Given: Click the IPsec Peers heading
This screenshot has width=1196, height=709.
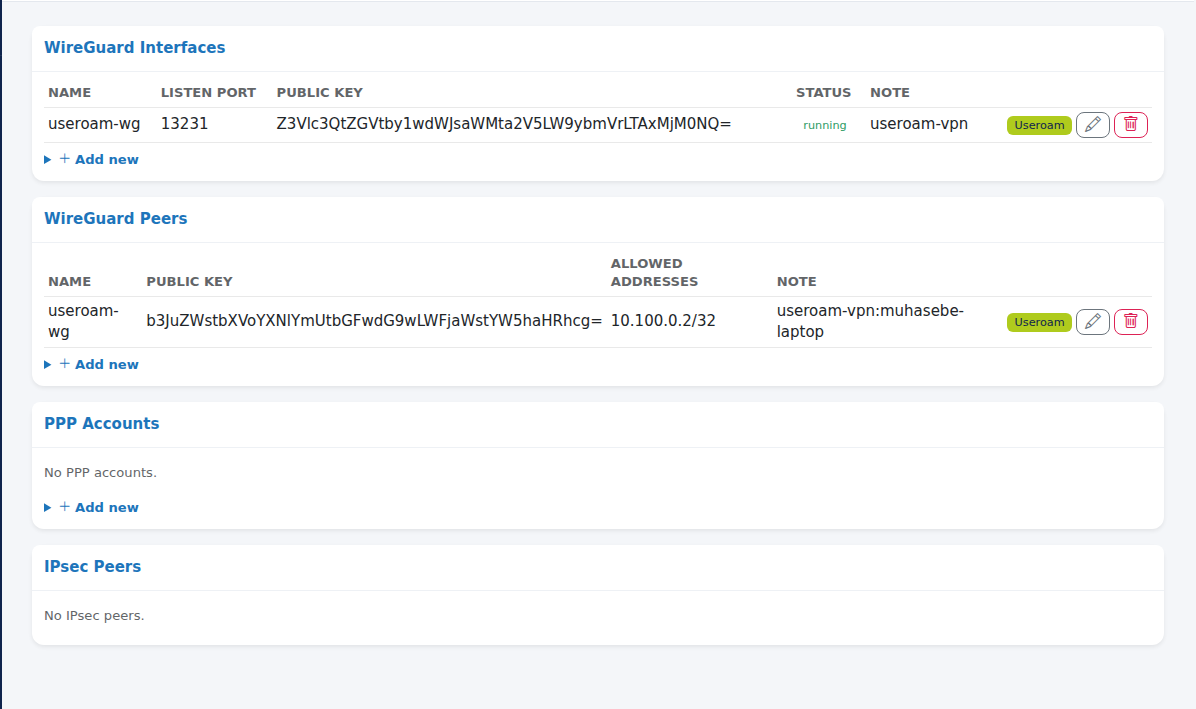Looking at the screenshot, I should tap(92, 566).
